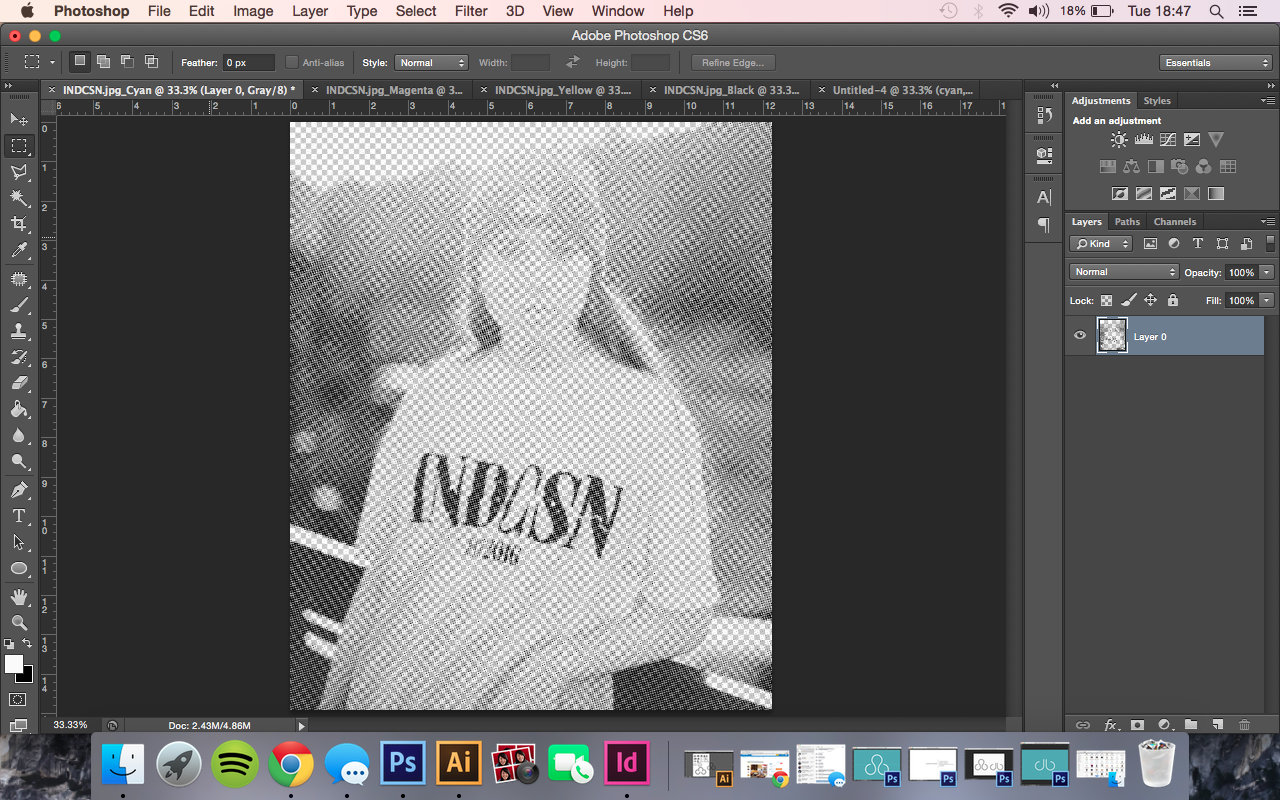1280x800 pixels.
Task: Add an Invert adjustment
Action: point(1120,194)
